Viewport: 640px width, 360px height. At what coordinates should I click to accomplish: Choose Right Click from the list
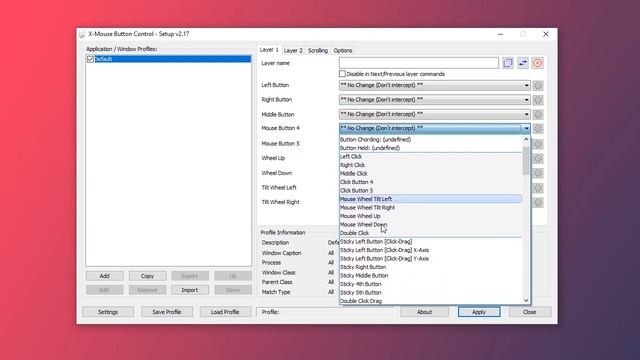coord(431,165)
